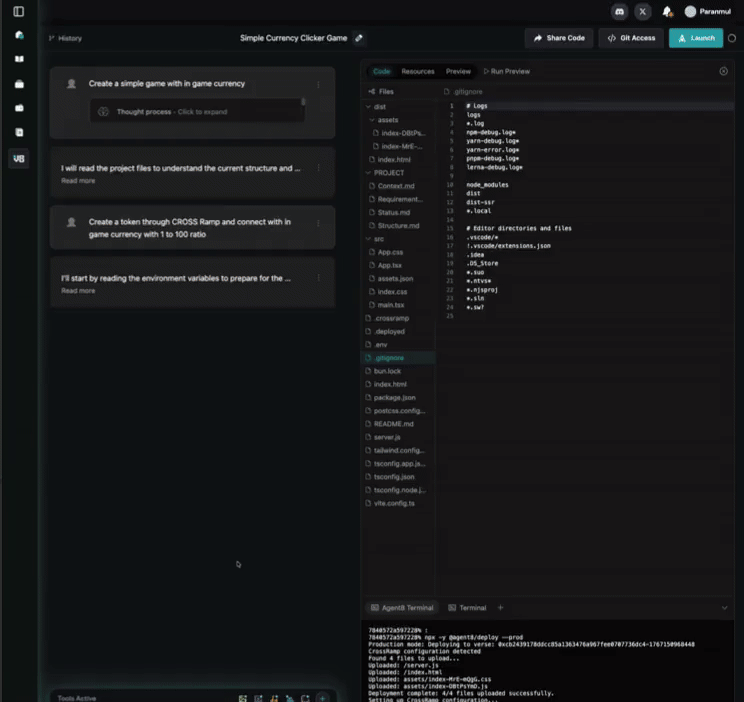Open index.css file in src

392,292
